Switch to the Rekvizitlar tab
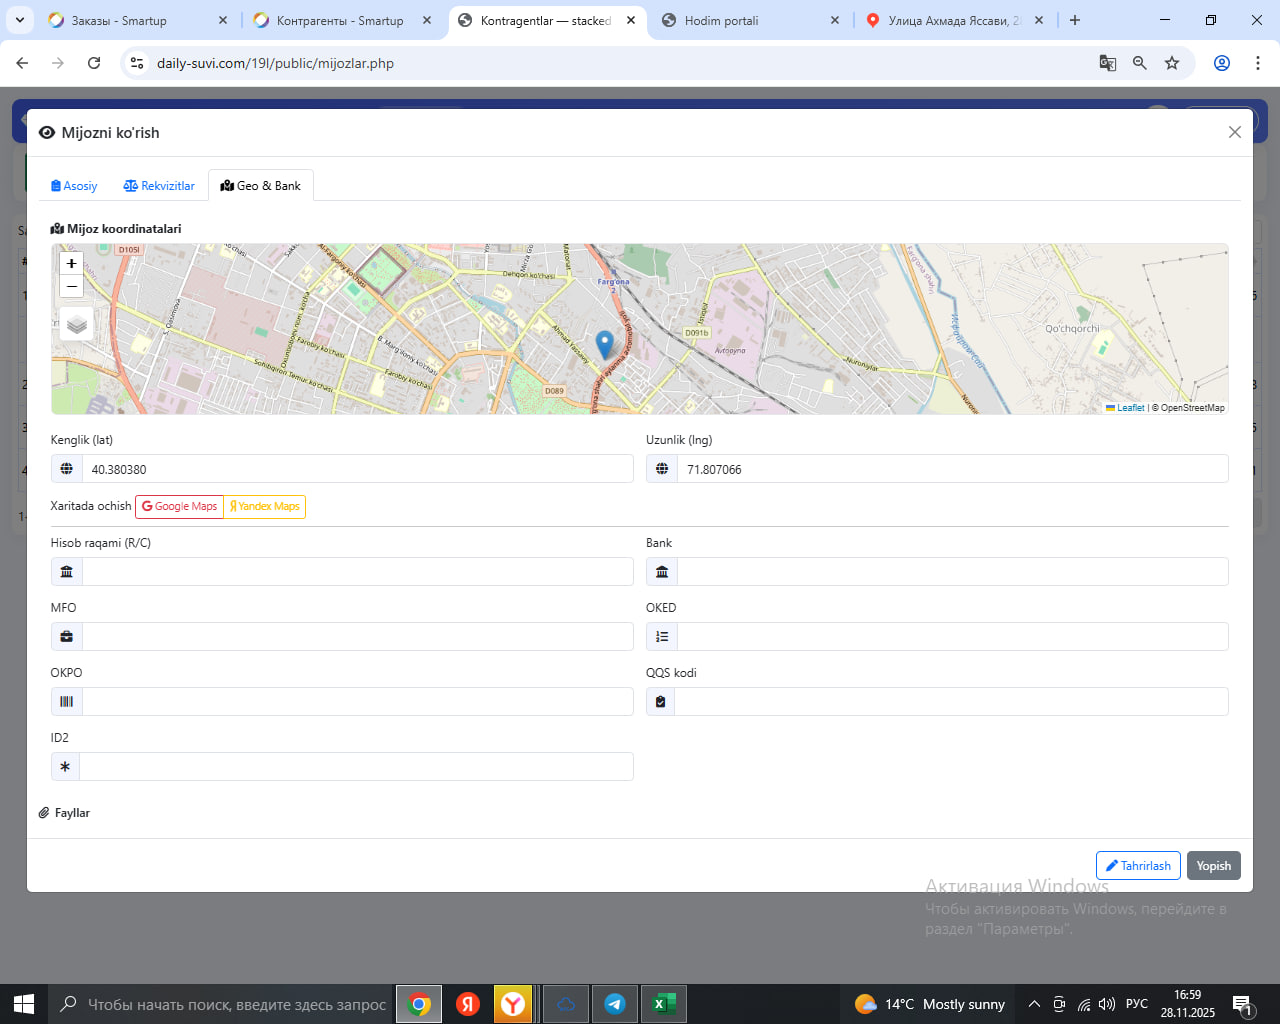Screen dimensions: 1280x1024 (x=159, y=186)
